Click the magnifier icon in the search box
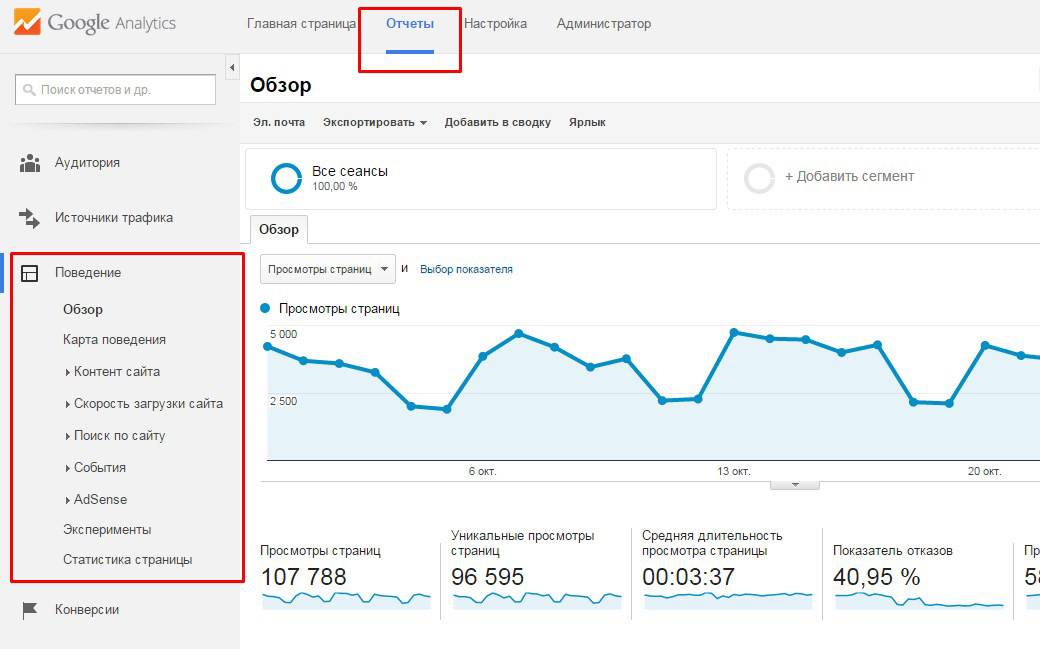This screenshot has height=649, width=1040. coord(29,90)
